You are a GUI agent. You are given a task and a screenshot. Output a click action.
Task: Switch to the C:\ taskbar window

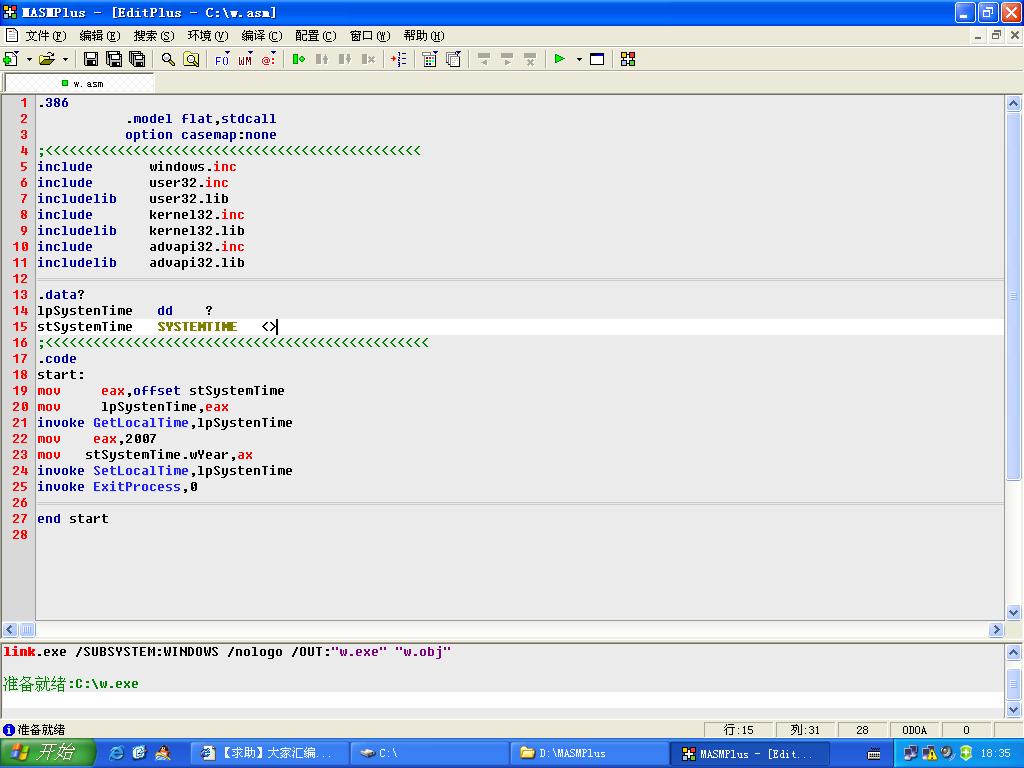[x=429, y=753]
